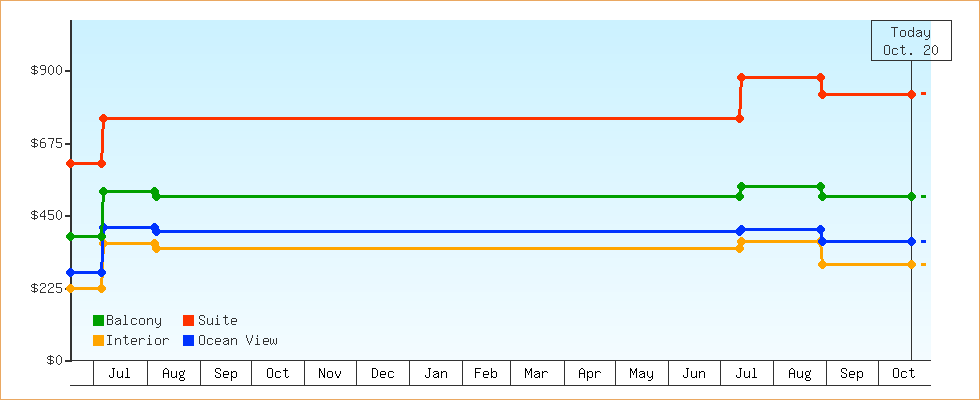The height and width of the screenshot is (400, 980).
Task: Click the Nov month label on axis
Action: click(x=330, y=374)
